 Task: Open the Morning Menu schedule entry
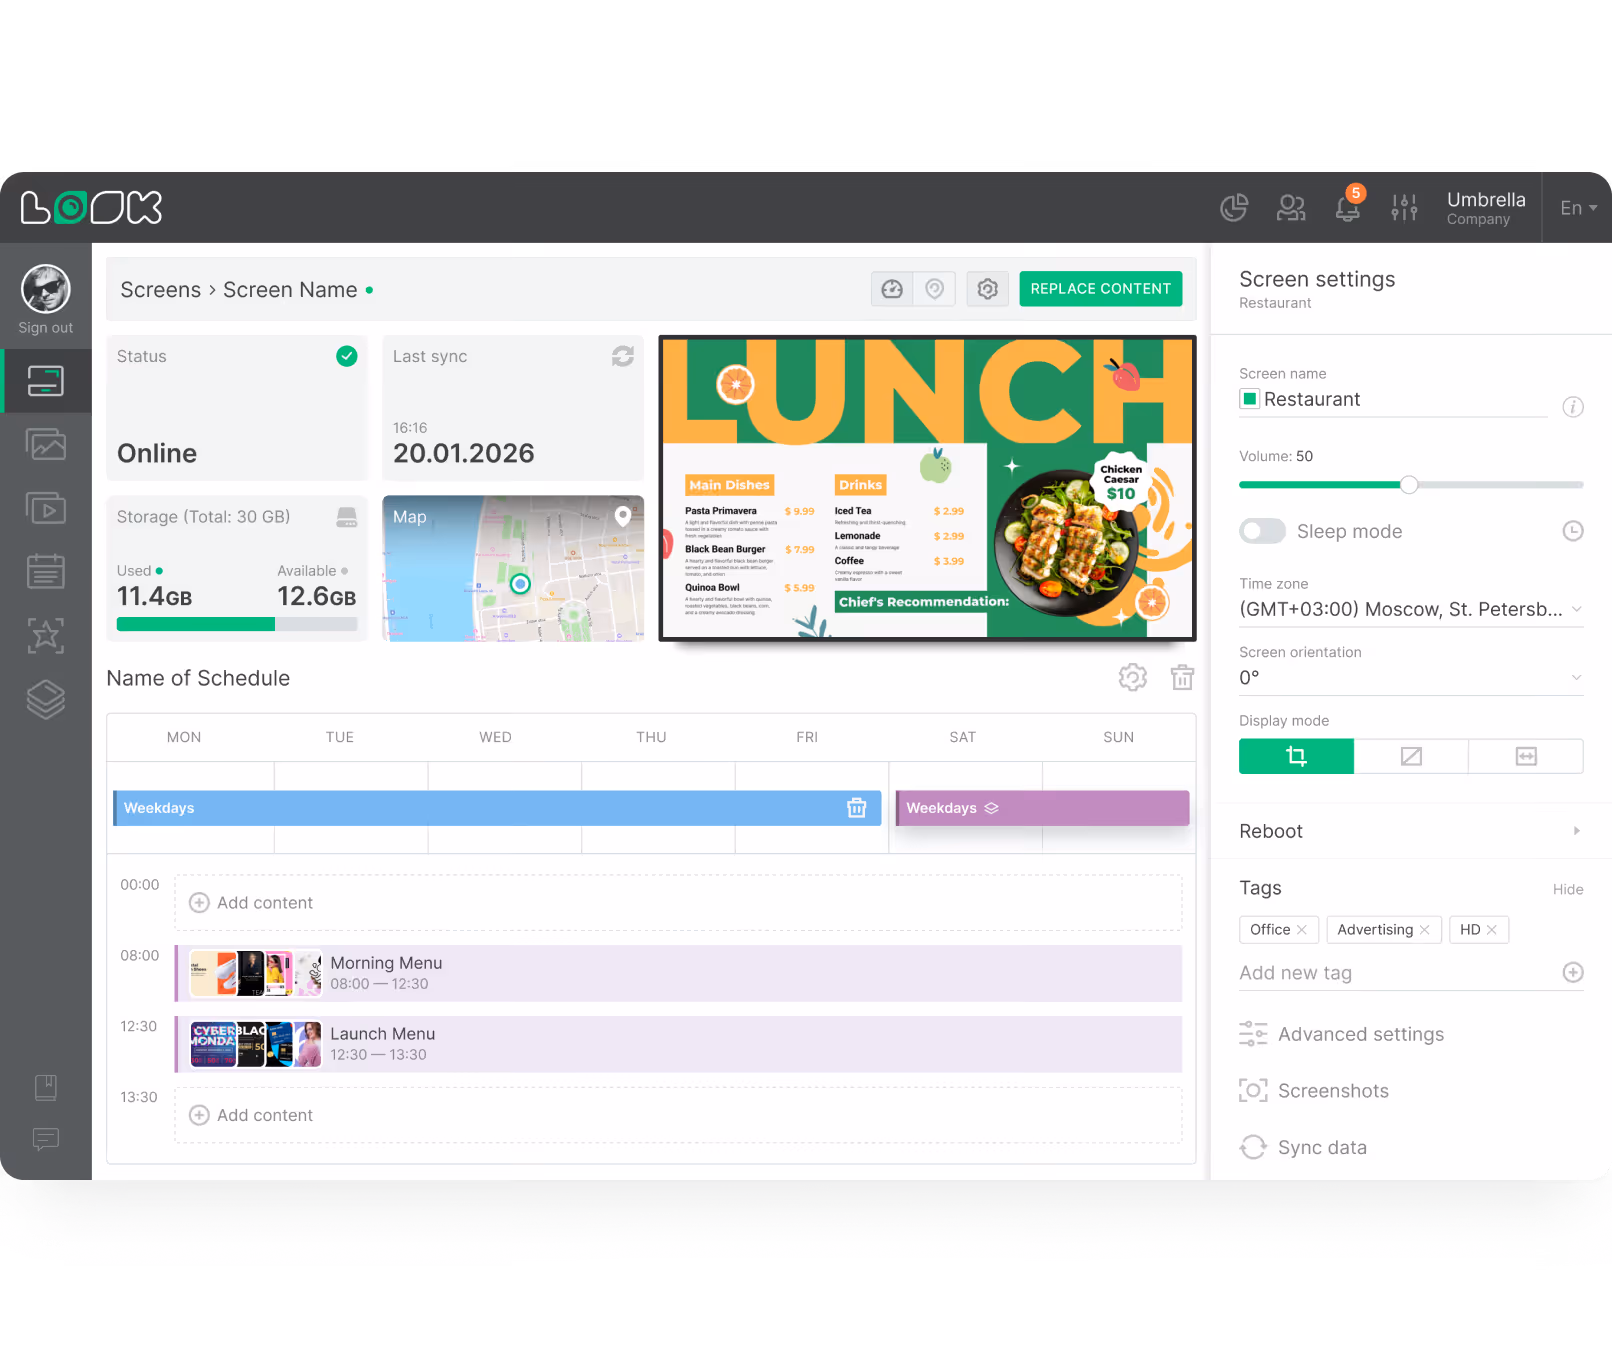click(678, 973)
